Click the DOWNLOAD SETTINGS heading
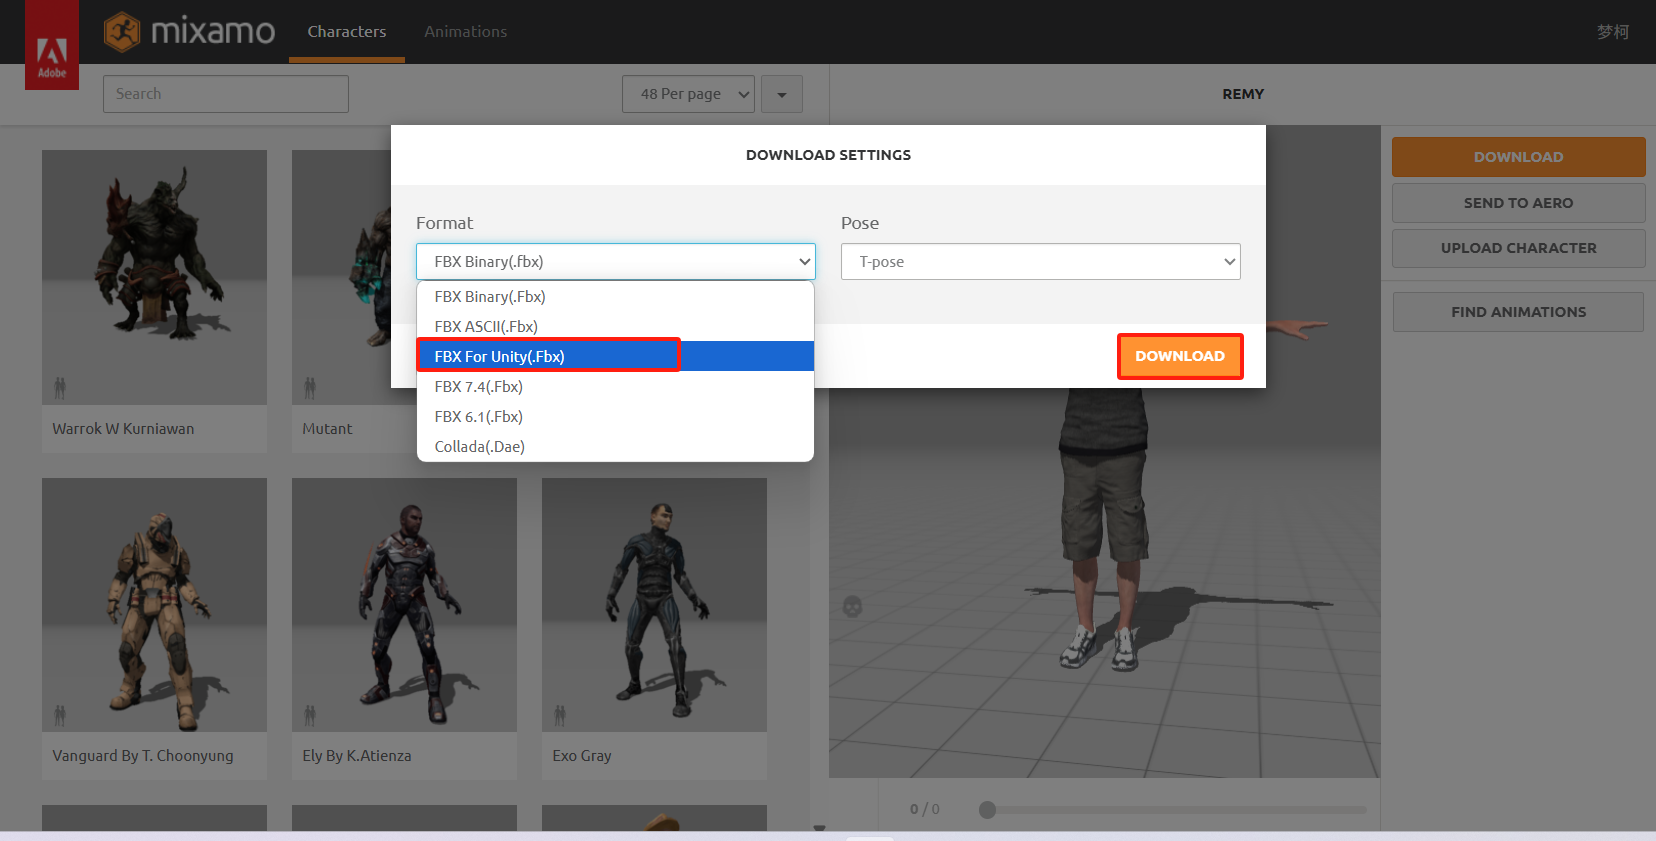The height and width of the screenshot is (841, 1656). [x=828, y=155]
